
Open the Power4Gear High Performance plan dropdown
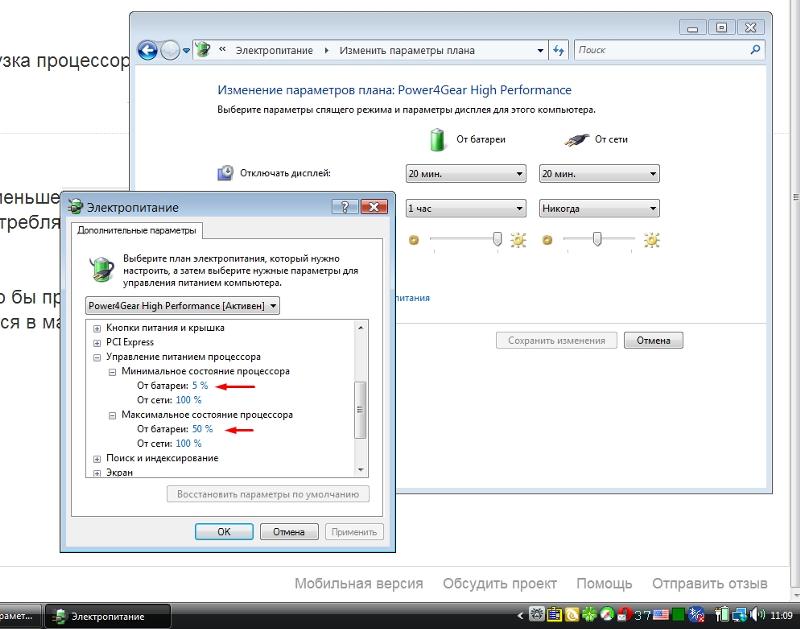(182, 306)
